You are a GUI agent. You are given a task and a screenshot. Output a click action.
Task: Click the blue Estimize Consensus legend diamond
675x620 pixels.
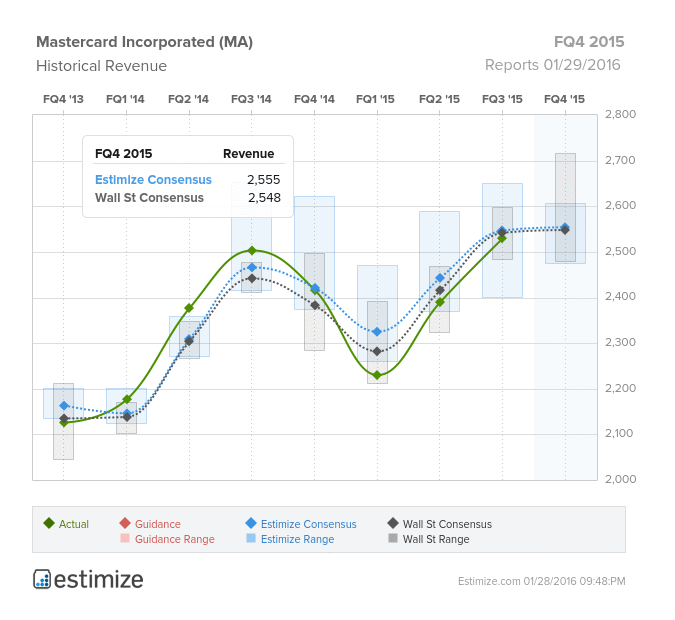tap(251, 523)
